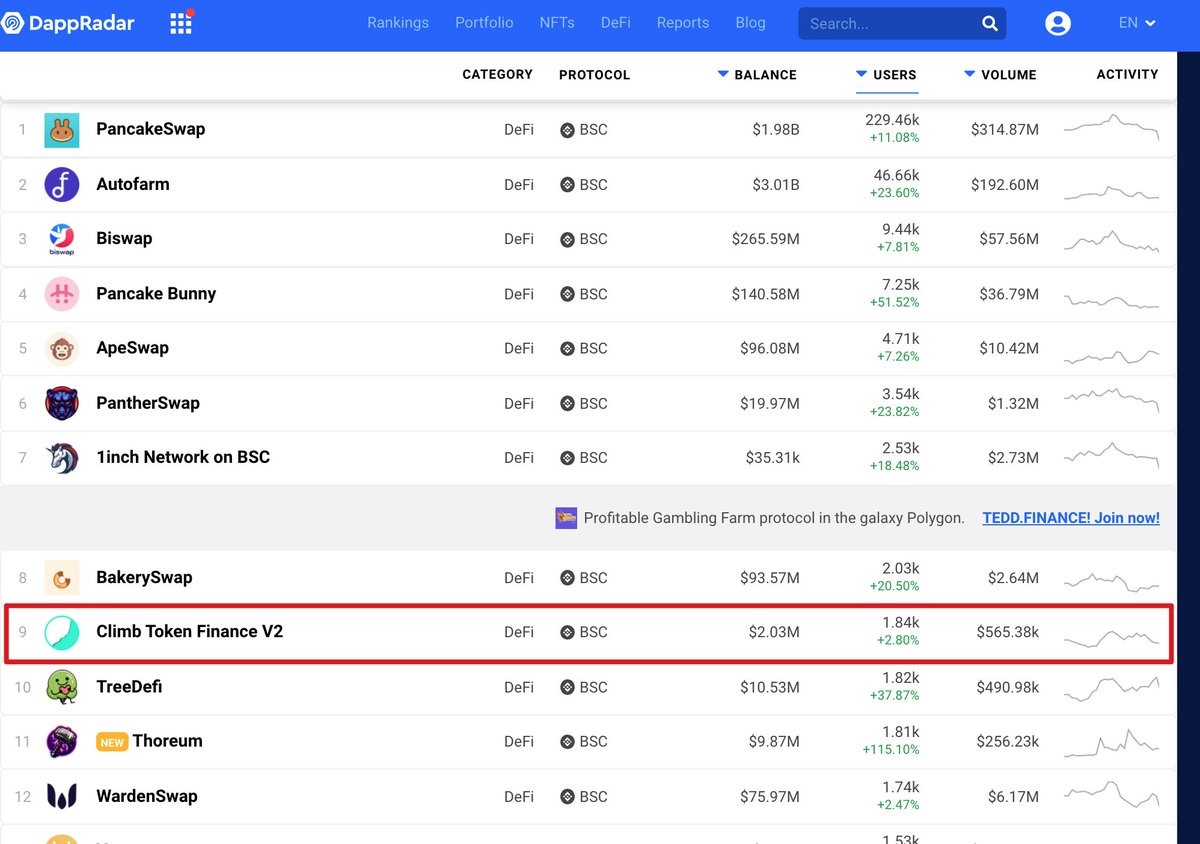Click the 1inch Network unicorn logo

click(x=62, y=457)
